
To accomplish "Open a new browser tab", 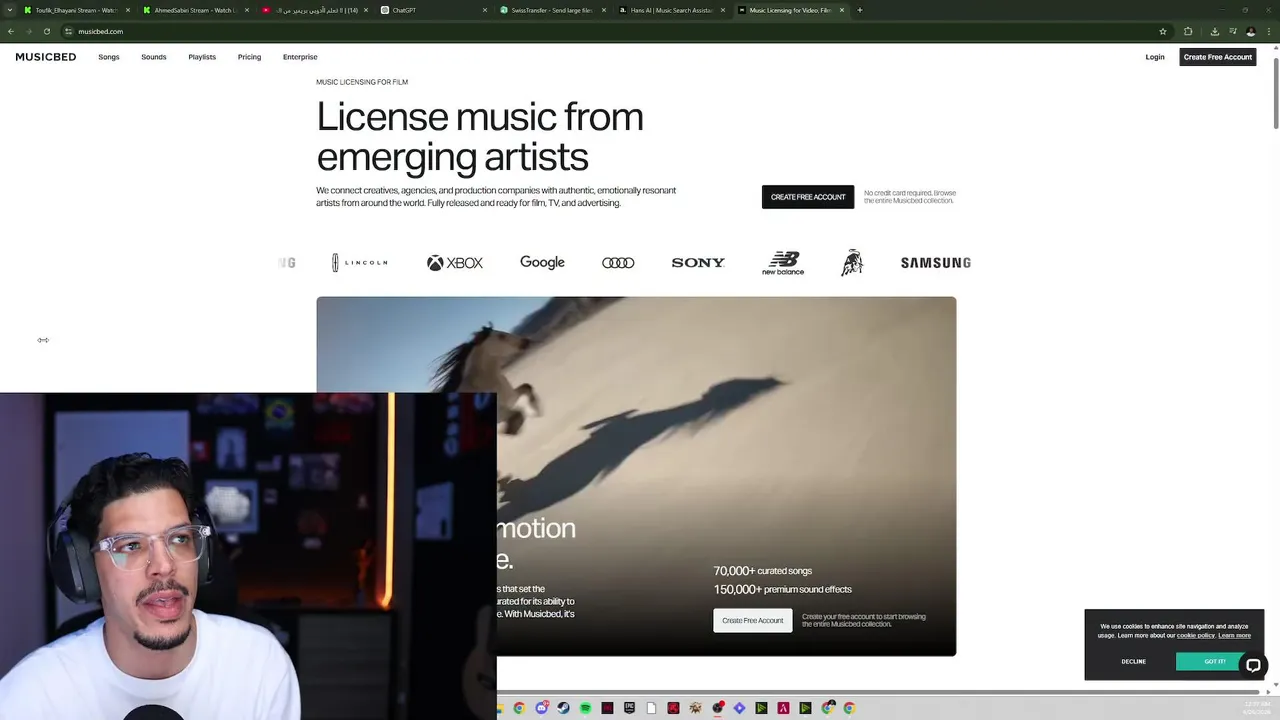I will (x=860, y=10).
